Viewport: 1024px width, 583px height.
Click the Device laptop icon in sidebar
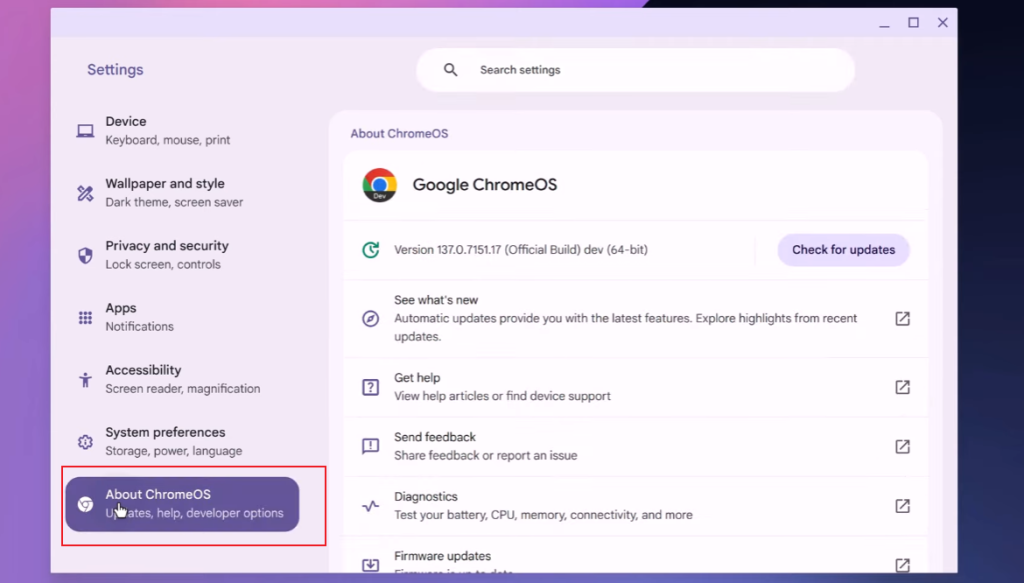[x=85, y=131]
